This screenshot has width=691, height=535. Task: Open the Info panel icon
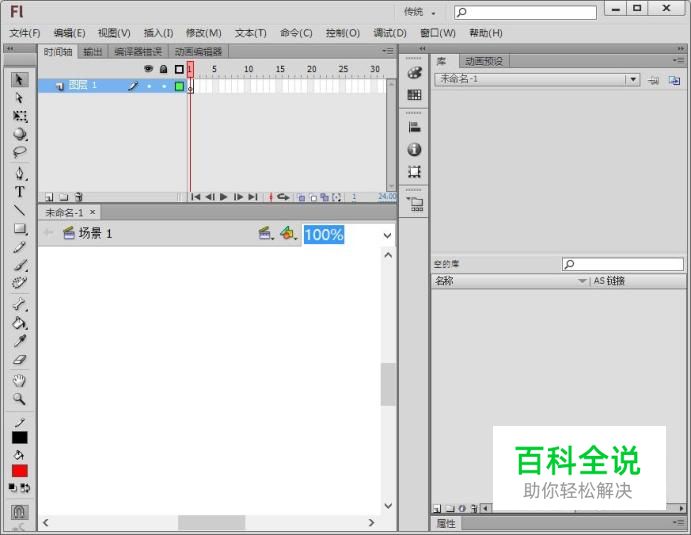coord(414,149)
